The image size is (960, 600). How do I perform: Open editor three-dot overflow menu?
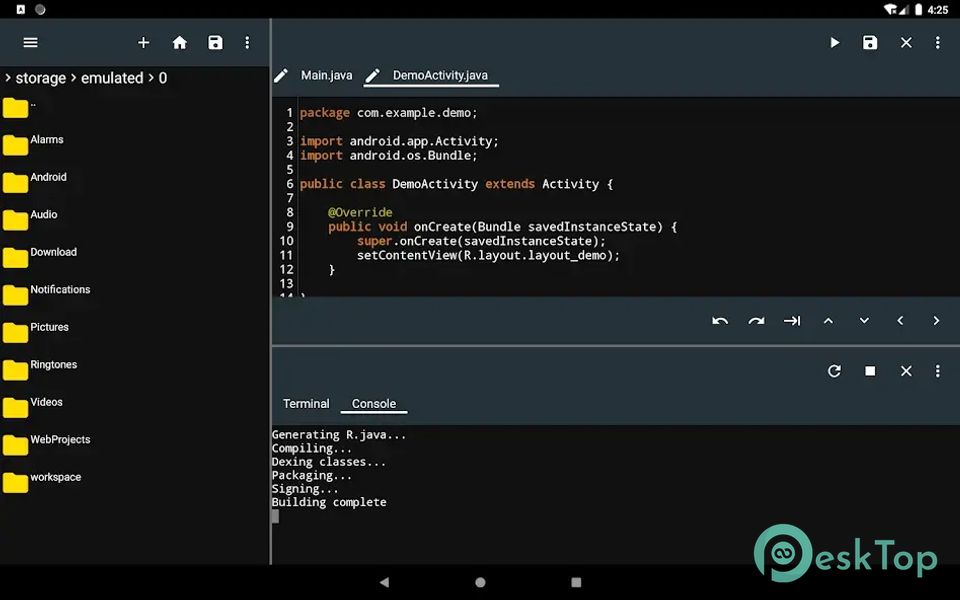coord(937,43)
